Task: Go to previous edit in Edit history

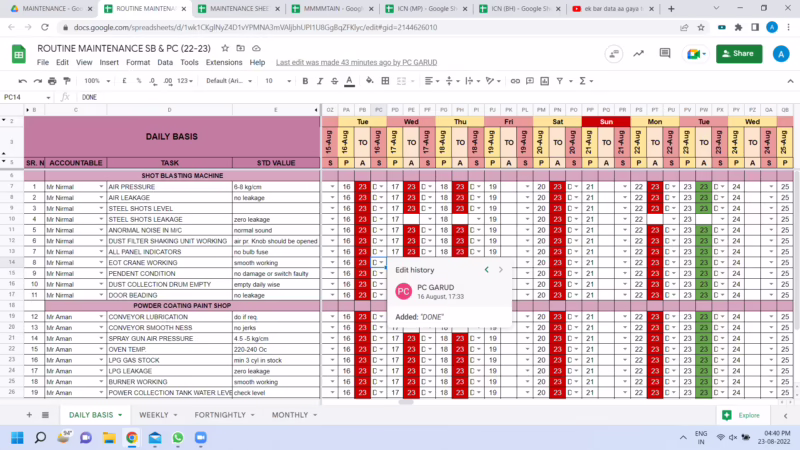Action: pyautogui.click(x=486, y=269)
